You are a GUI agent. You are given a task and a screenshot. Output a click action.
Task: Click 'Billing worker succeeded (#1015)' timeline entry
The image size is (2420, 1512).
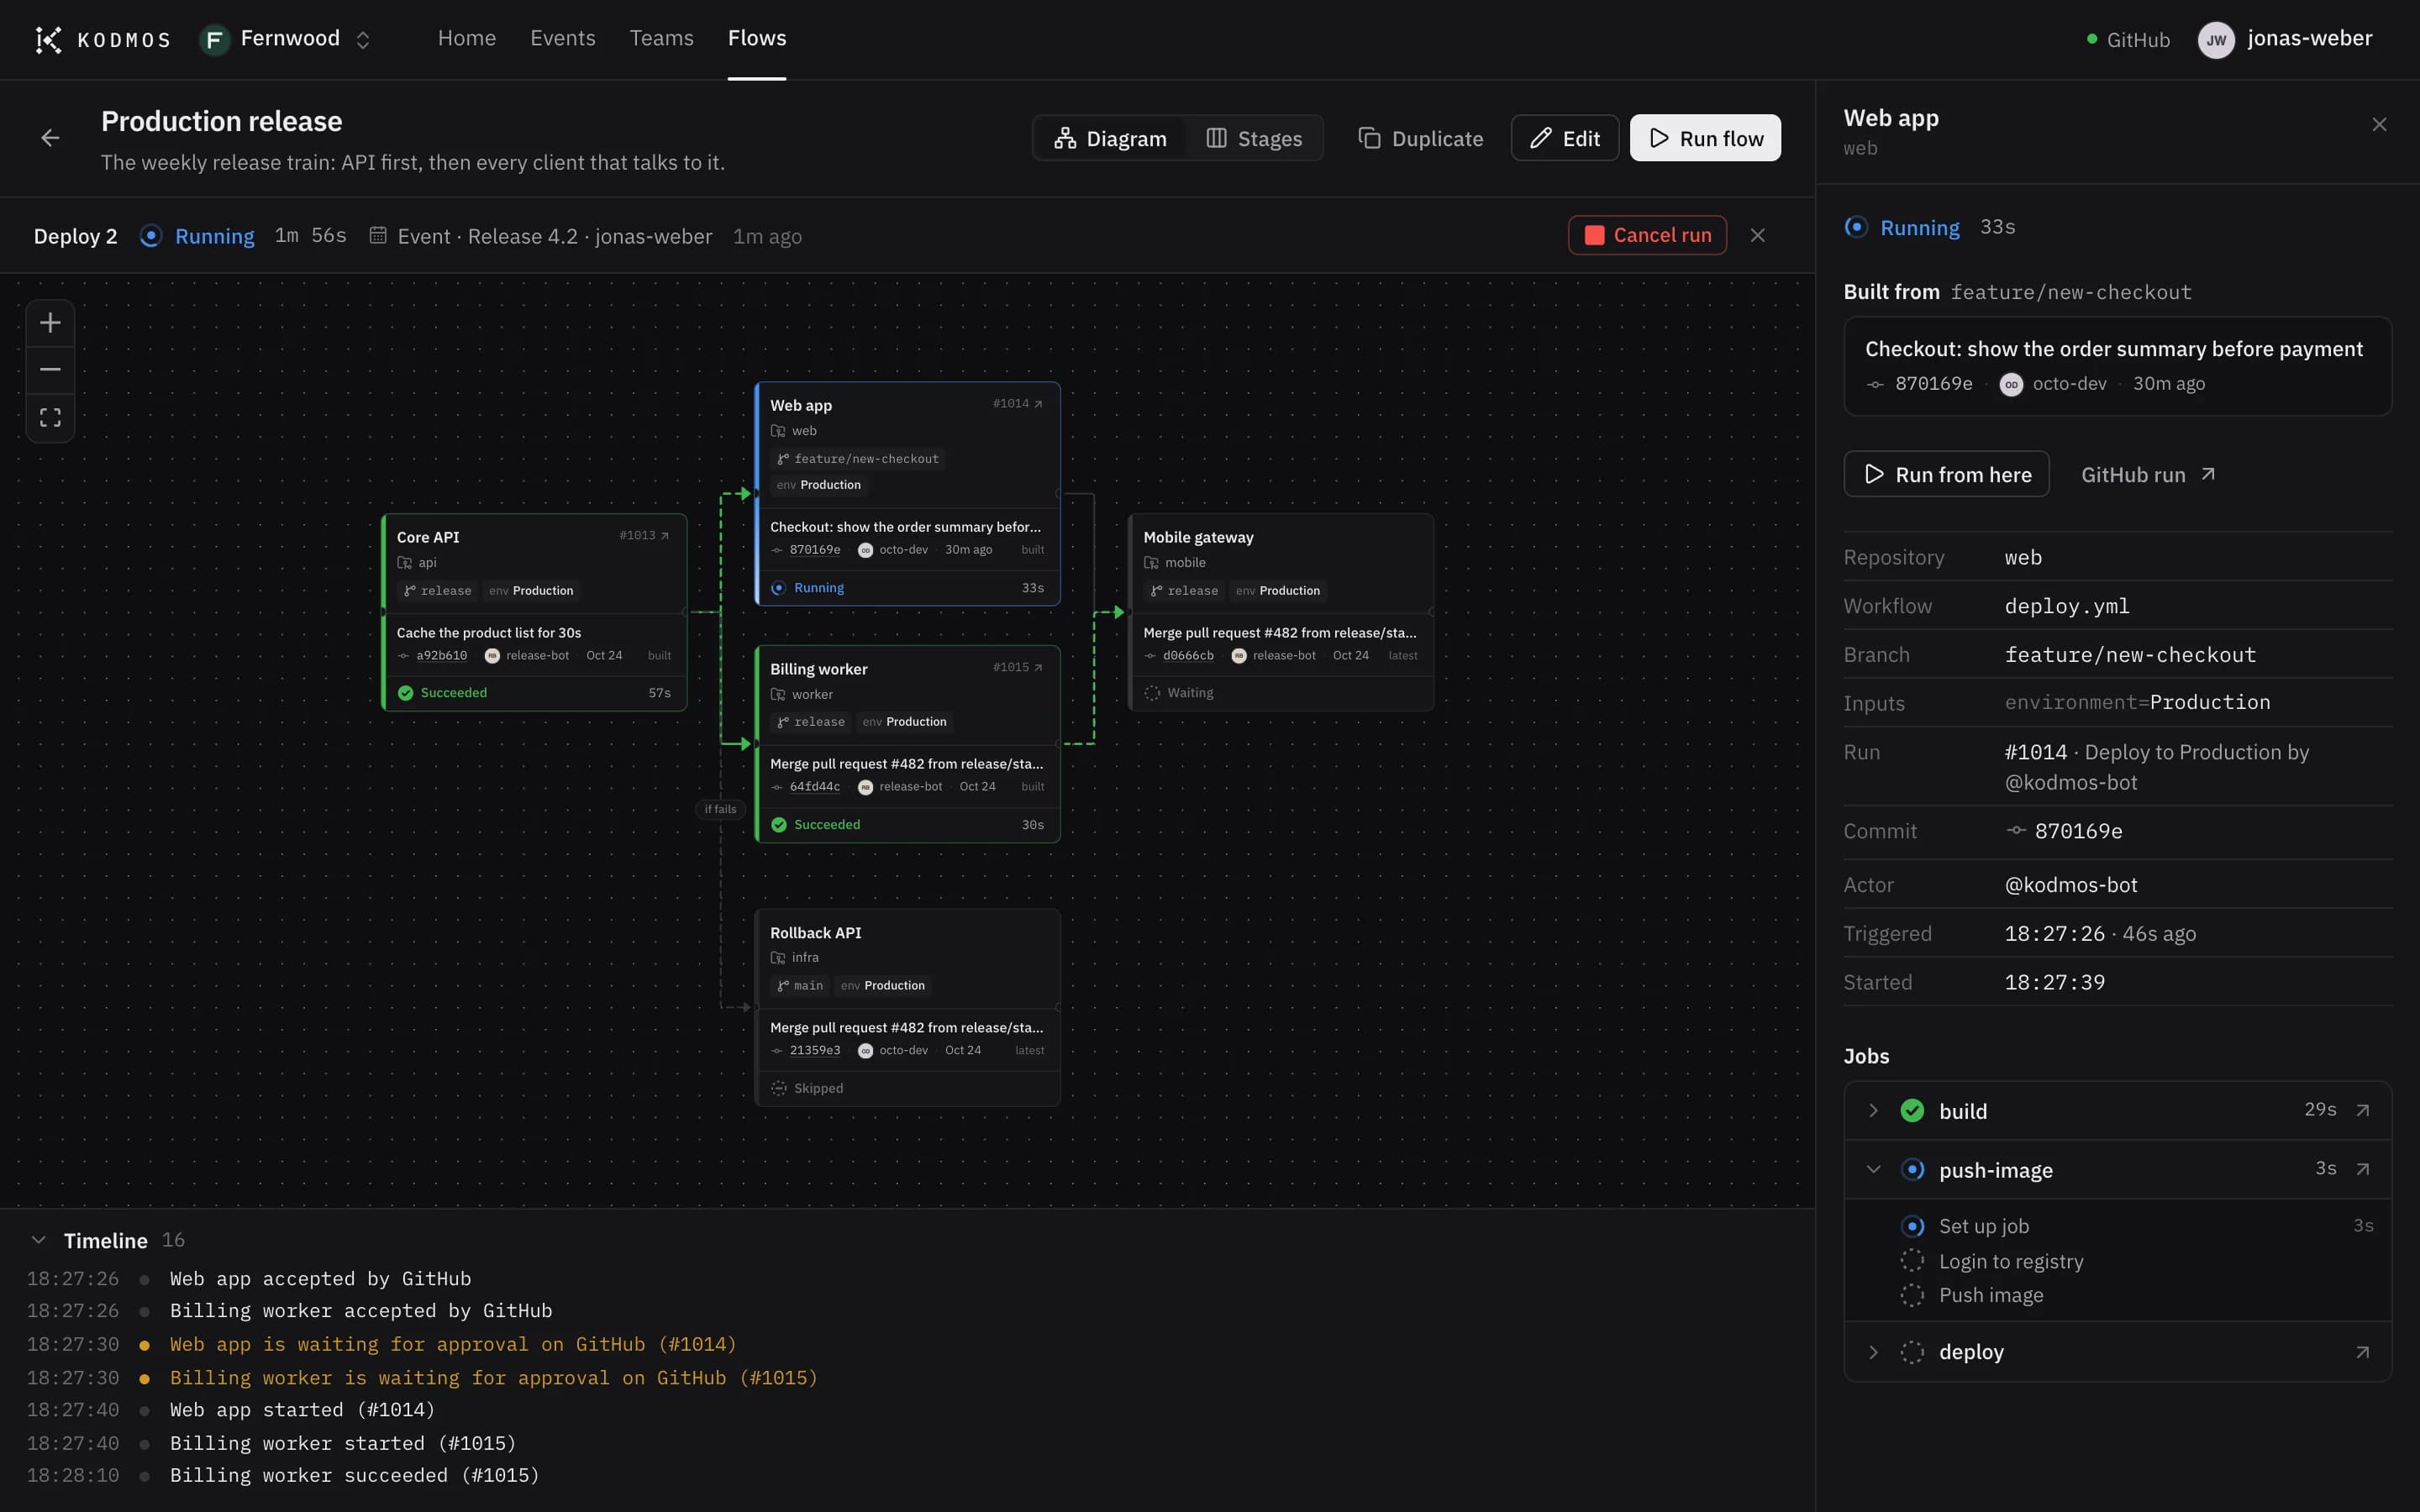pos(354,1475)
